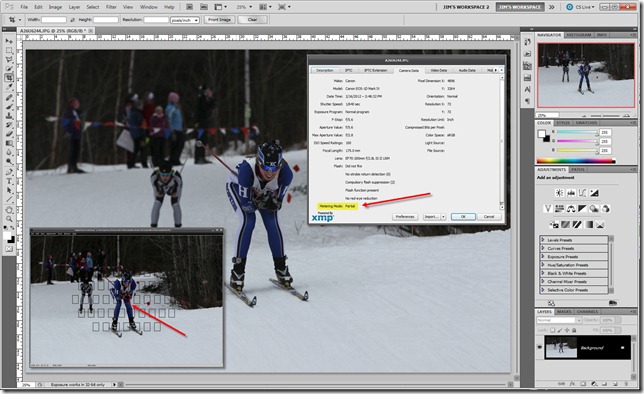This screenshot has width=644, height=394.
Task: Select the Eraser tool
Action: (x=9, y=134)
